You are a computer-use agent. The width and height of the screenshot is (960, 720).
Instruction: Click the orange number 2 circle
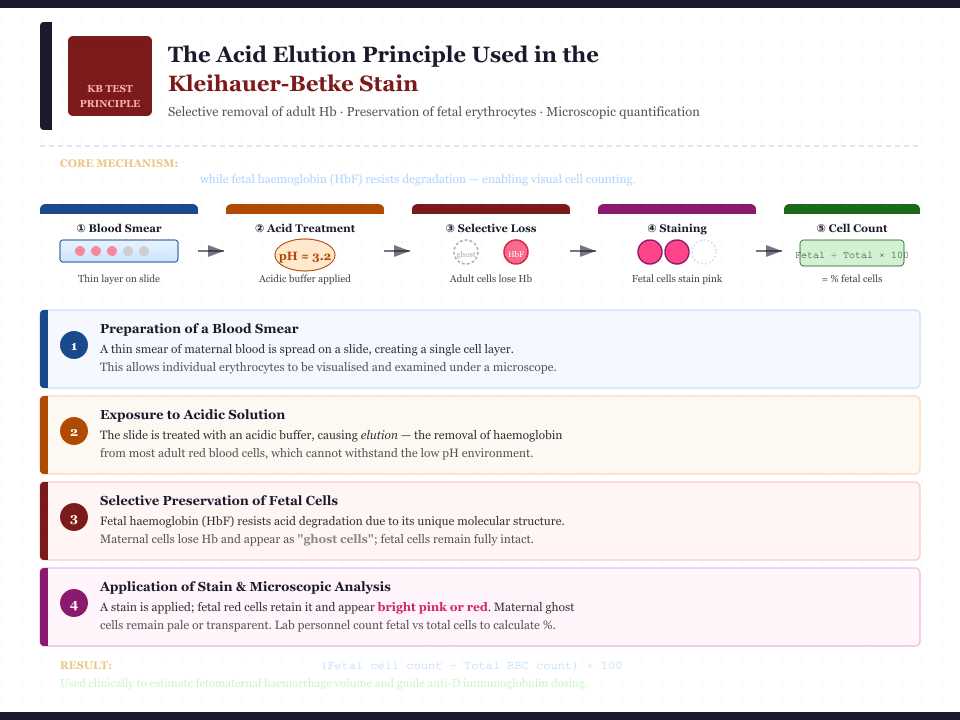(x=73, y=432)
